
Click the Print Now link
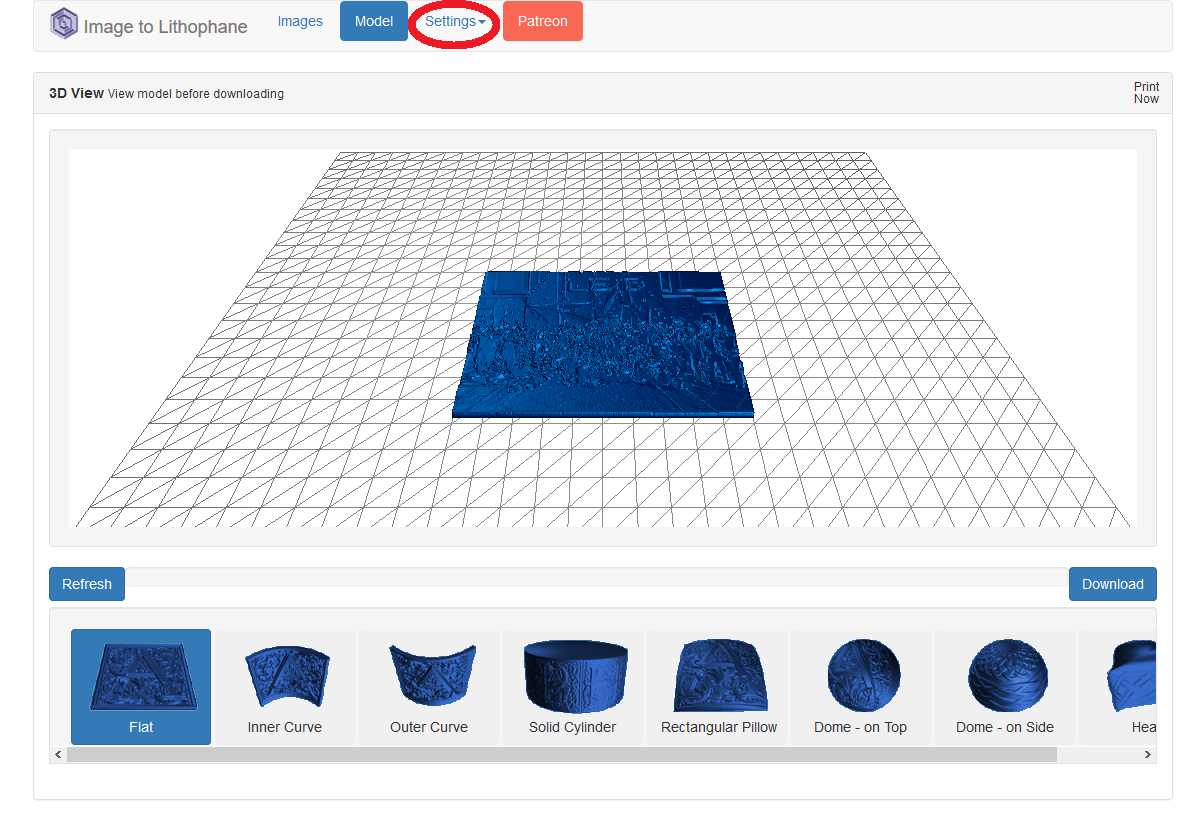pos(1146,92)
